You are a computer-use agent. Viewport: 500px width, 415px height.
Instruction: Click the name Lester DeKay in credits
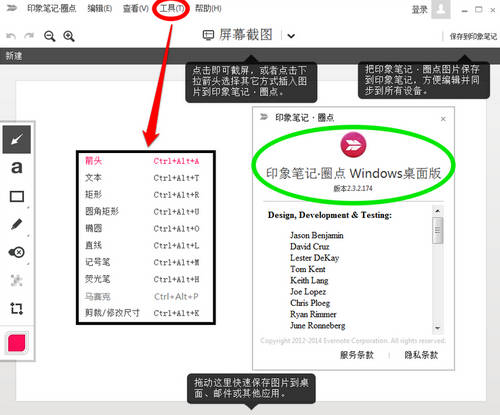coord(314,258)
